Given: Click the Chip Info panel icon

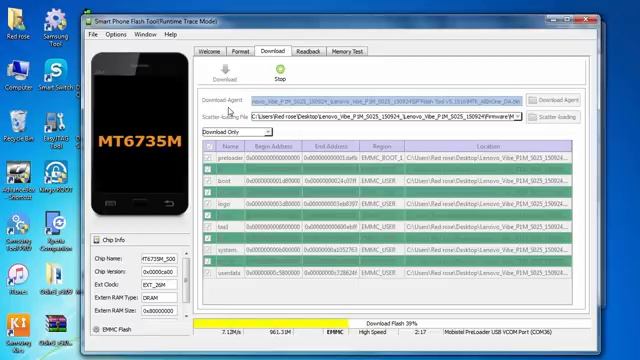Looking at the screenshot, I should coord(96,240).
